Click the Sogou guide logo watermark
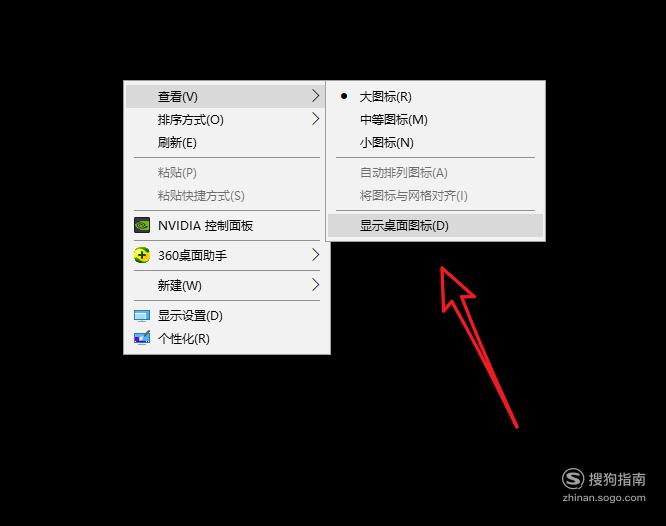The width and height of the screenshot is (666, 526). pos(604,479)
